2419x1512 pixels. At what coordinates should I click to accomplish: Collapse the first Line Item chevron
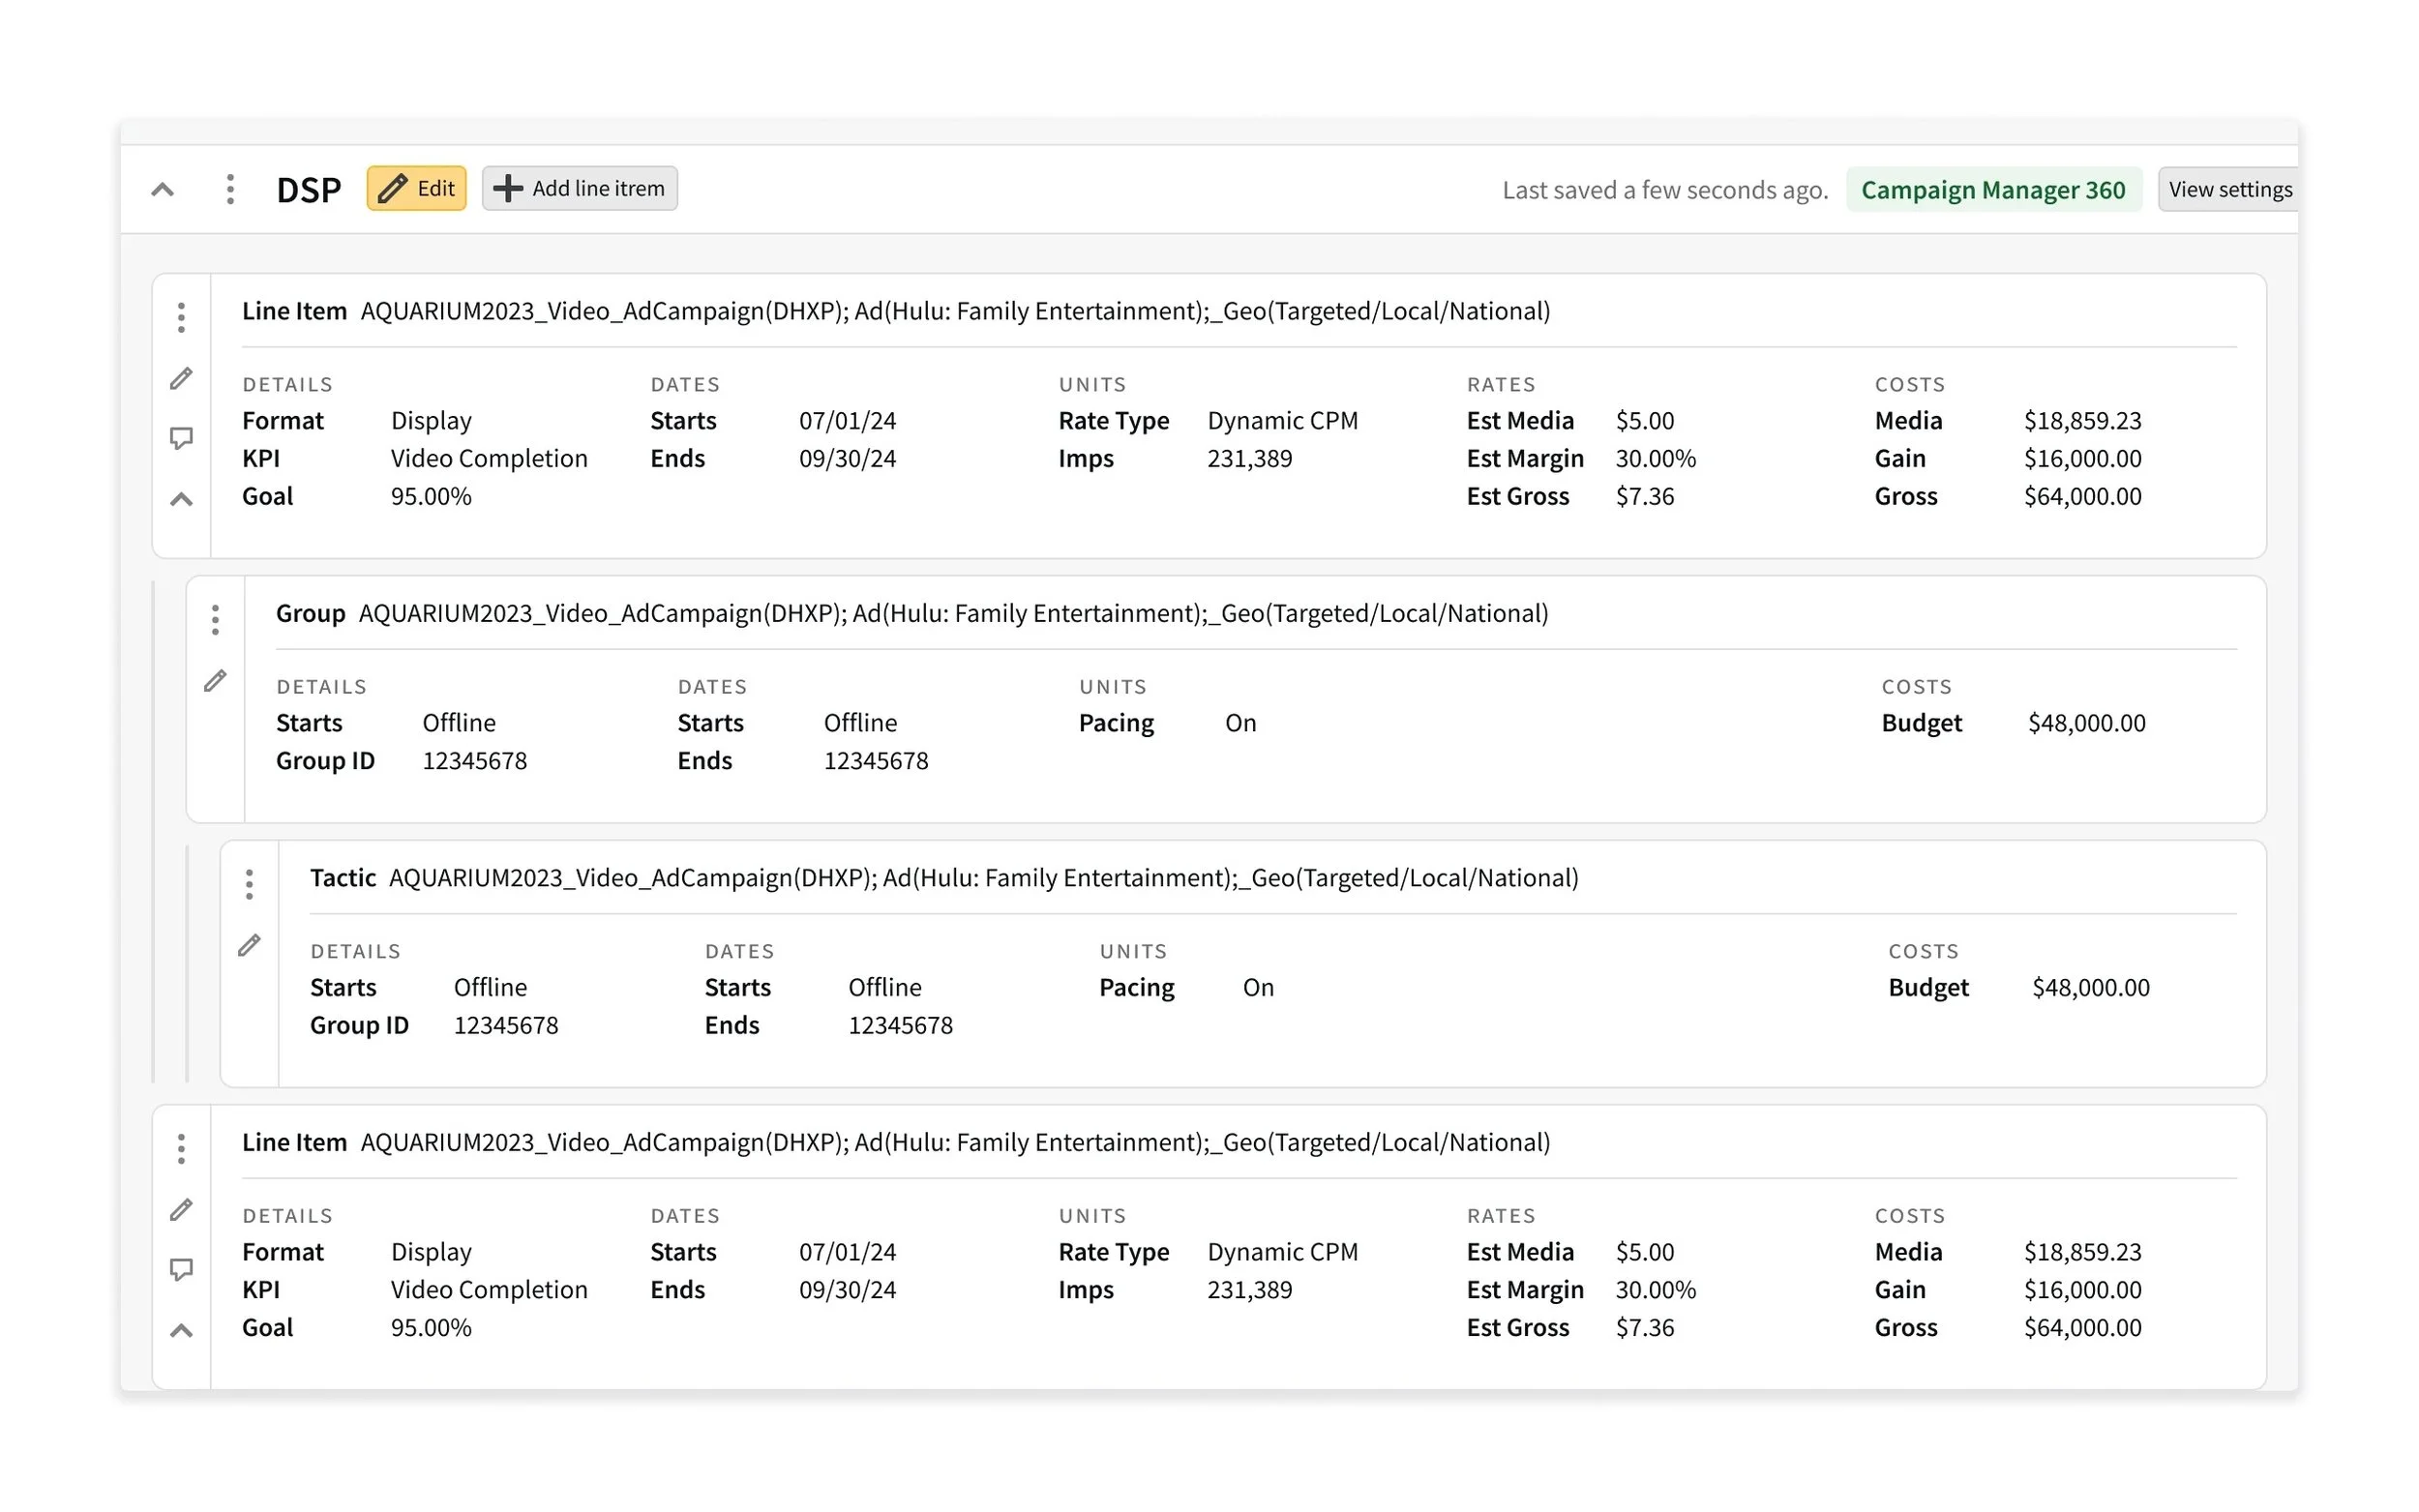click(x=181, y=499)
